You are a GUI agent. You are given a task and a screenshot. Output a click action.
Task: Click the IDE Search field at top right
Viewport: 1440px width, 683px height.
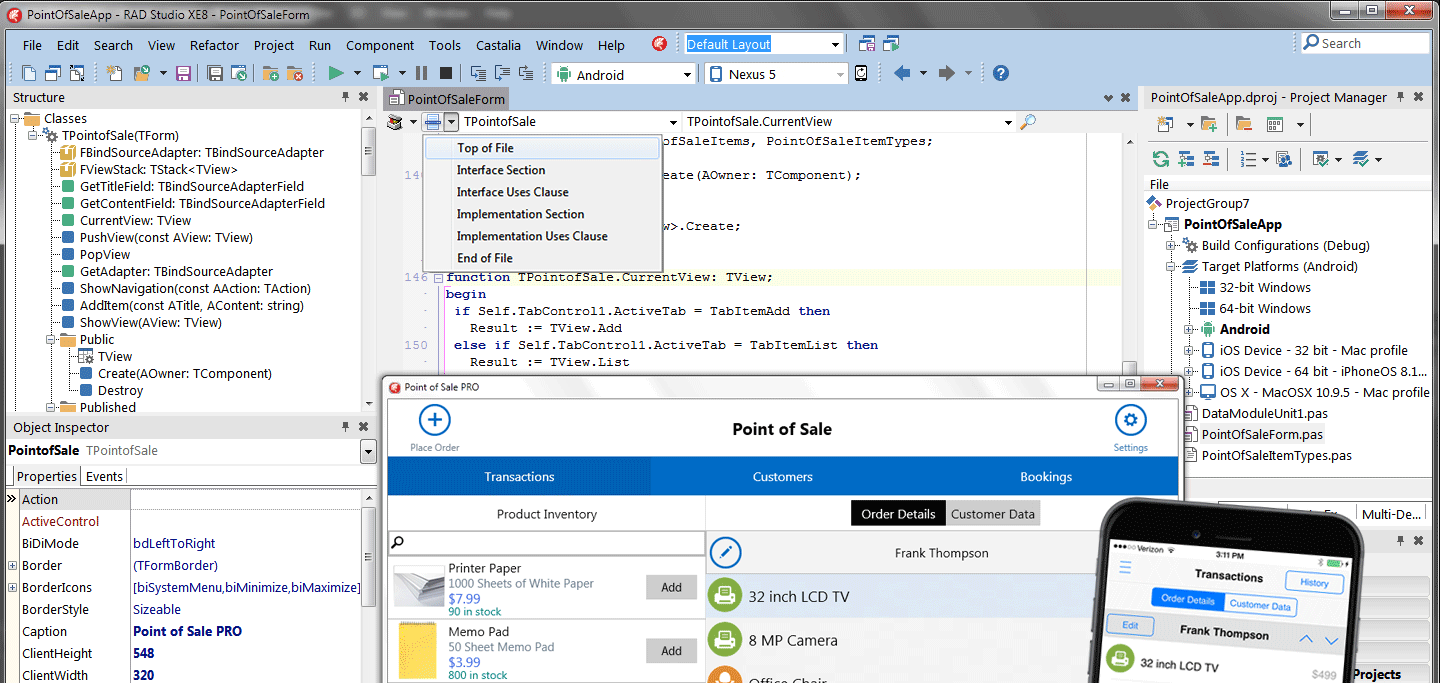(1365, 43)
